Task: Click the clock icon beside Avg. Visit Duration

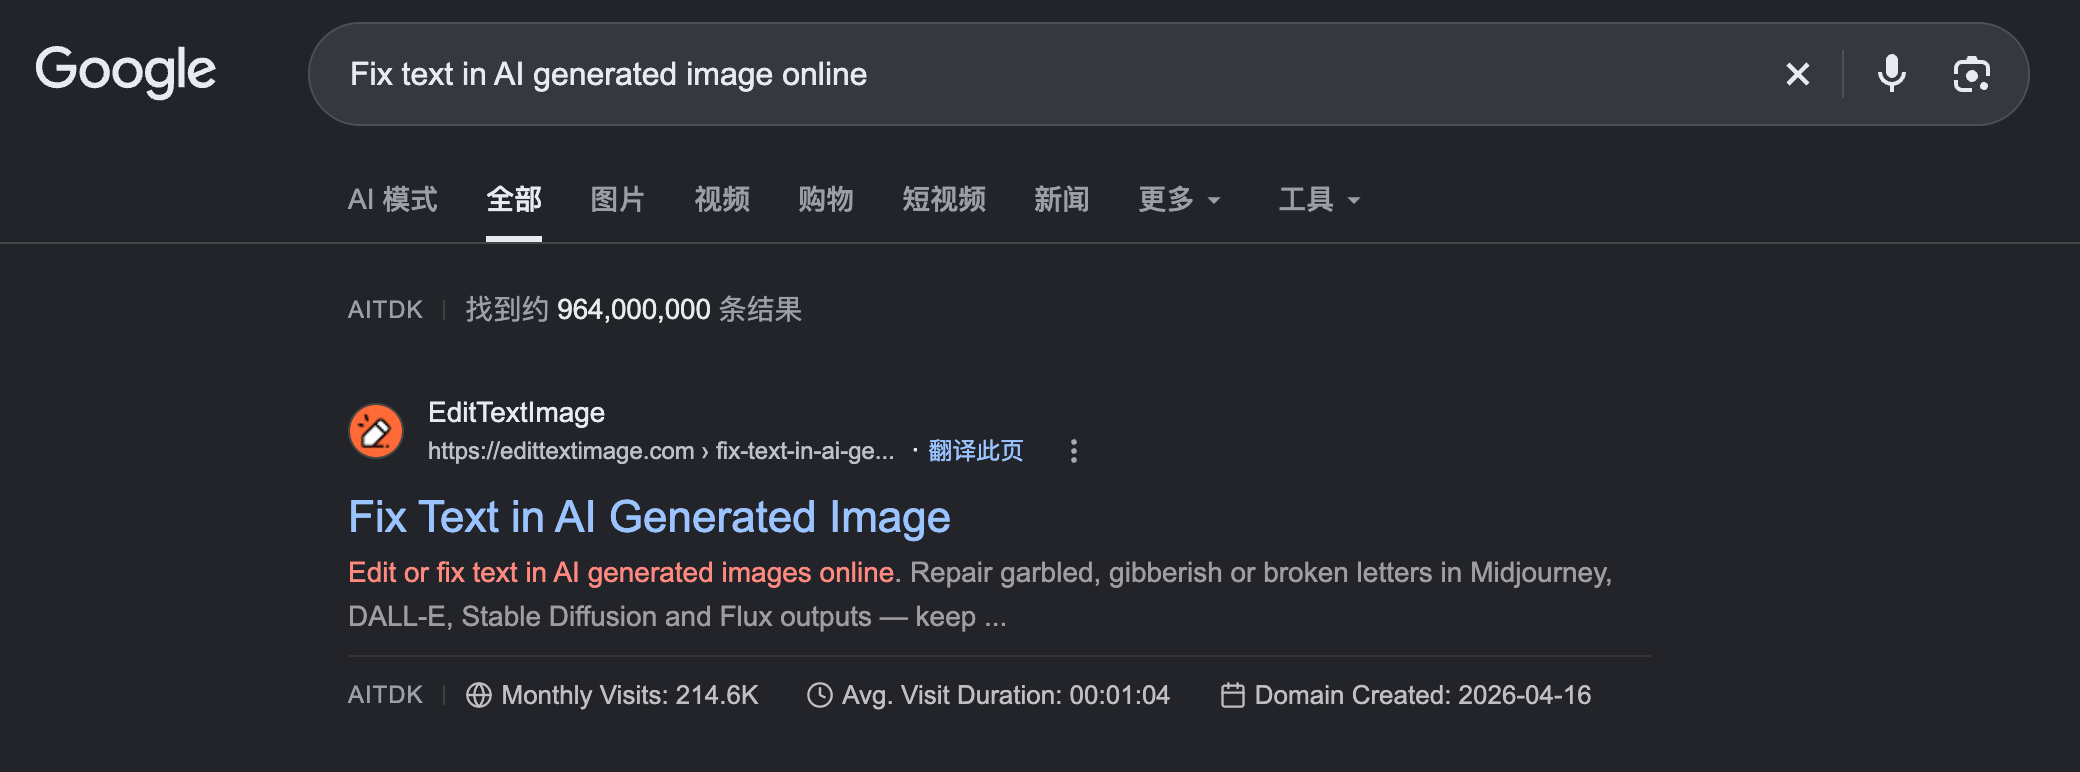Action: tap(820, 695)
